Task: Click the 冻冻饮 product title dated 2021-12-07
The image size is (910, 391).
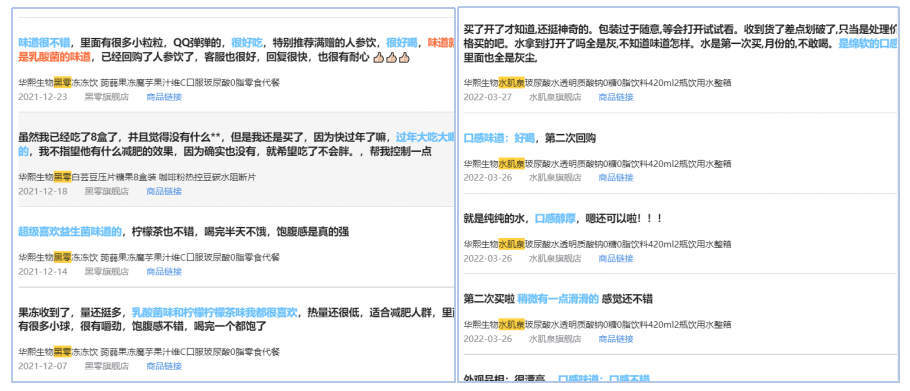Action: (x=149, y=352)
